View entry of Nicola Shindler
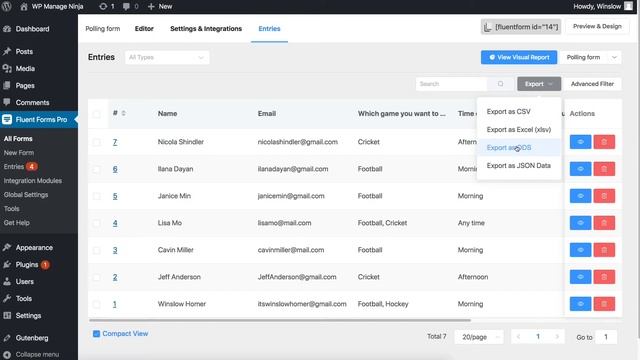Screen dimensions: 640x360 click(580, 142)
